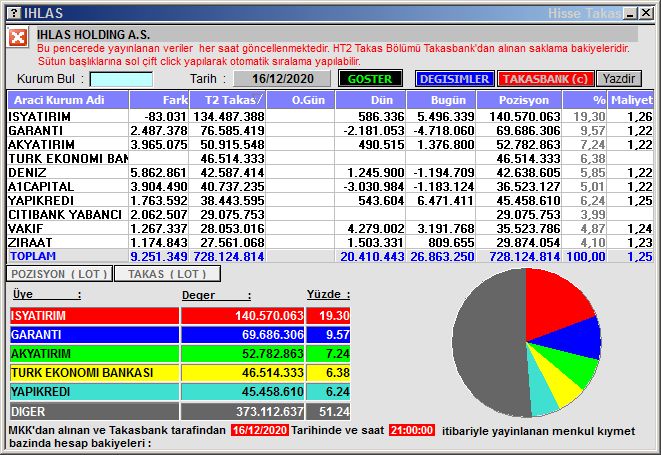The height and width of the screenshot is (455, 661).
Task: Click the Yüzde column label
Action: point(328,294)
